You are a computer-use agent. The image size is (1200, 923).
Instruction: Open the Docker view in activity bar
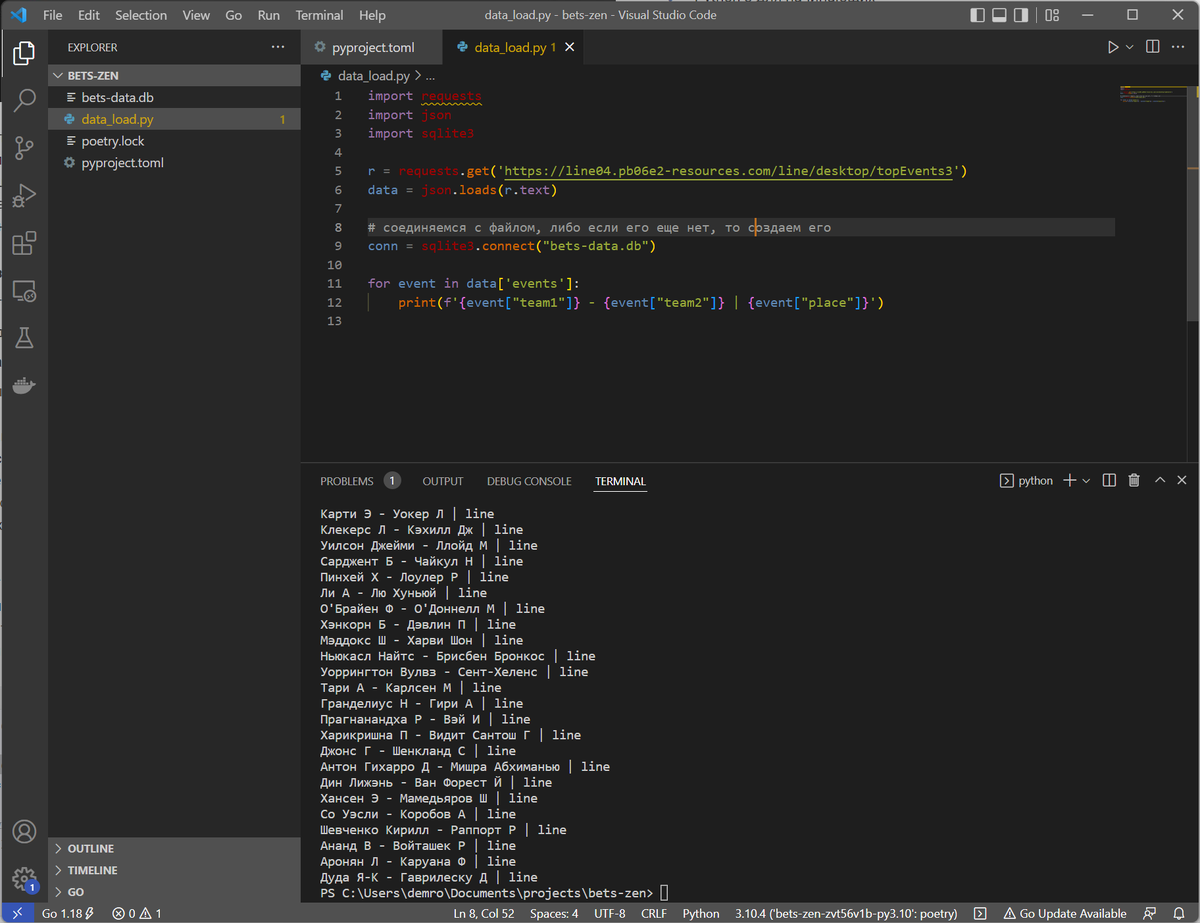(x=24, y=385)
